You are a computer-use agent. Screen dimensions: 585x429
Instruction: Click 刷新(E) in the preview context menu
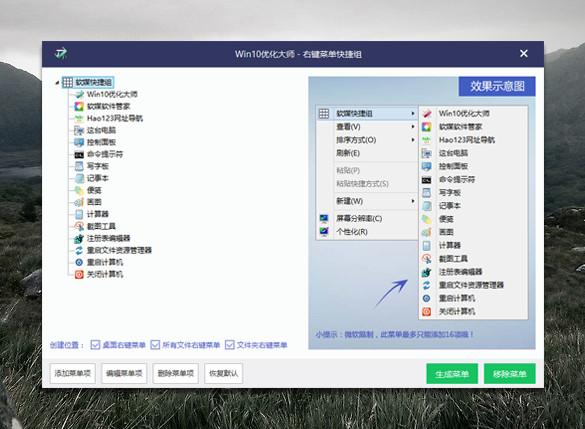point(348,153)
